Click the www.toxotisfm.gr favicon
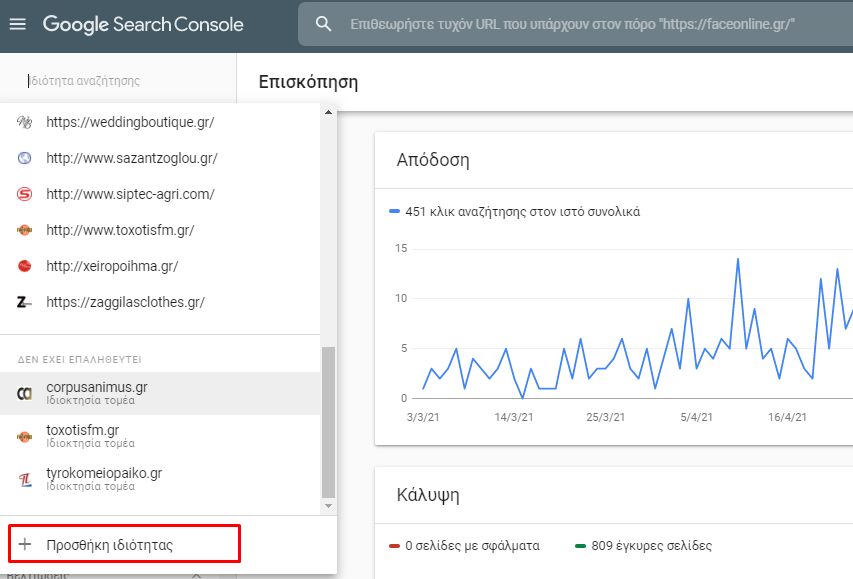Viewport: 853px width, 579px height. pyautogui.click(x=24, y=230)
